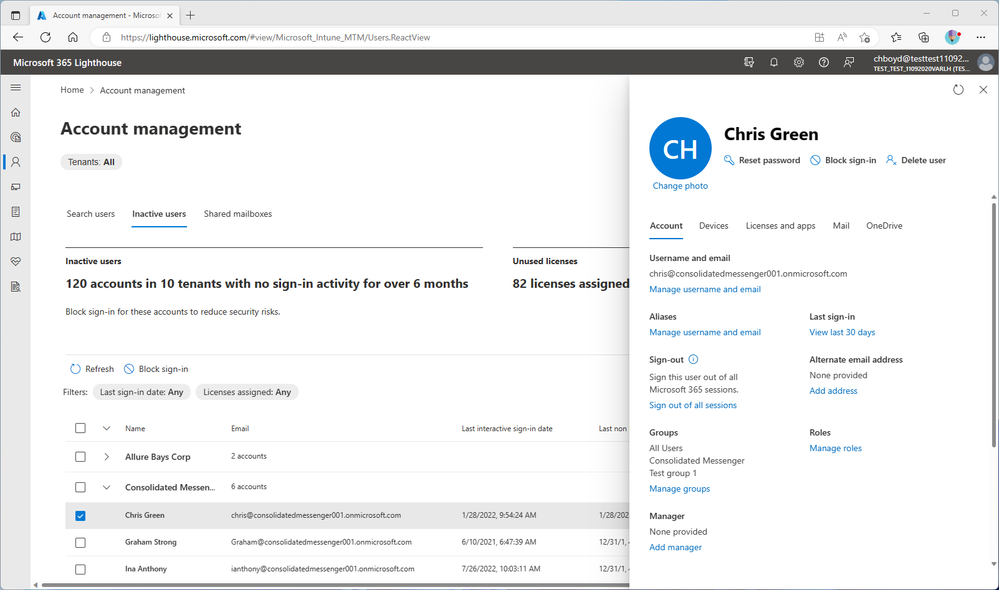Click the details panel vertical scrollbar

(x=993, y=325)
